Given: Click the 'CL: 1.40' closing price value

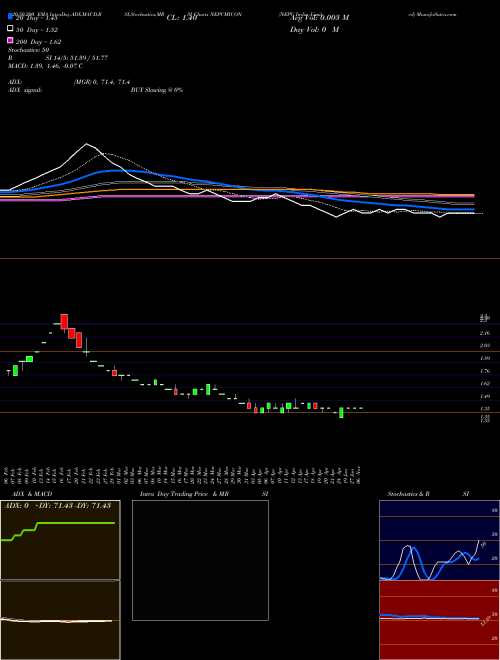Looking at the screenshot, I should coord(182,18).
